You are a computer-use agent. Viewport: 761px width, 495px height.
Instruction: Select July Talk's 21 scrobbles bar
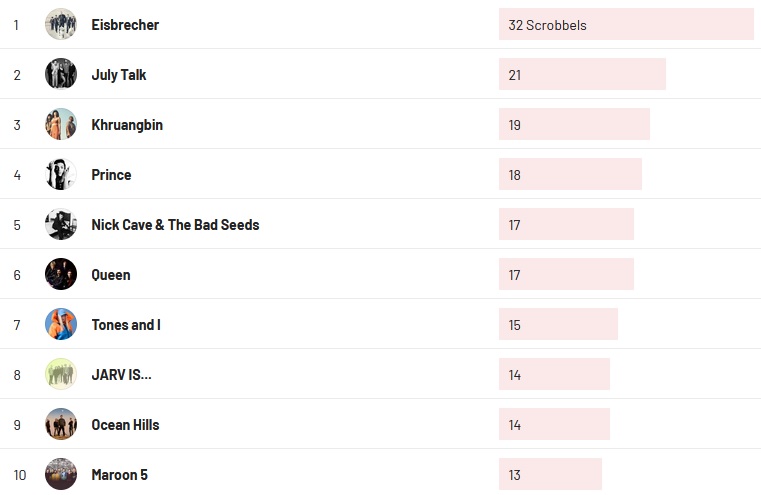click(x=582, y=75)
